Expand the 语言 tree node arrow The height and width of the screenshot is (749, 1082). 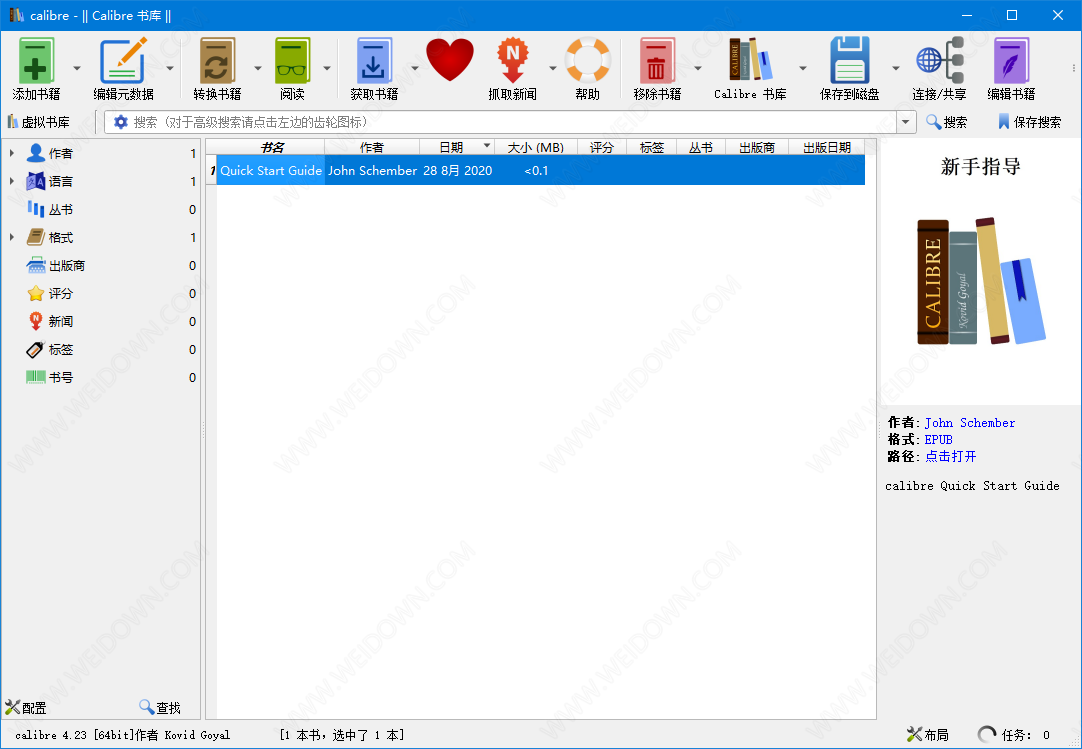(12, 182)
